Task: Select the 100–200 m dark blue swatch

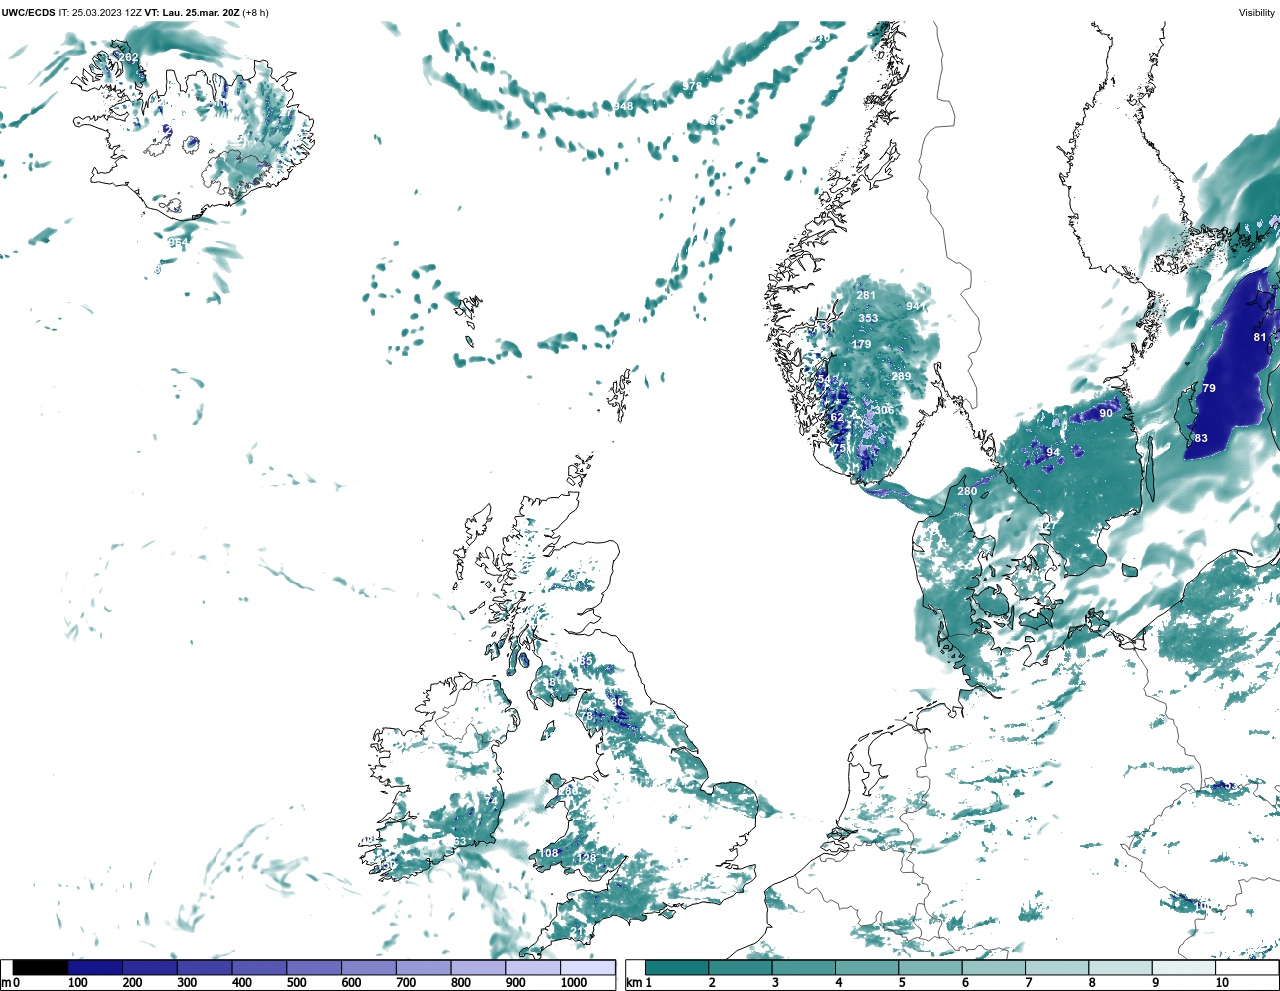Action: [x=95, y=968]
